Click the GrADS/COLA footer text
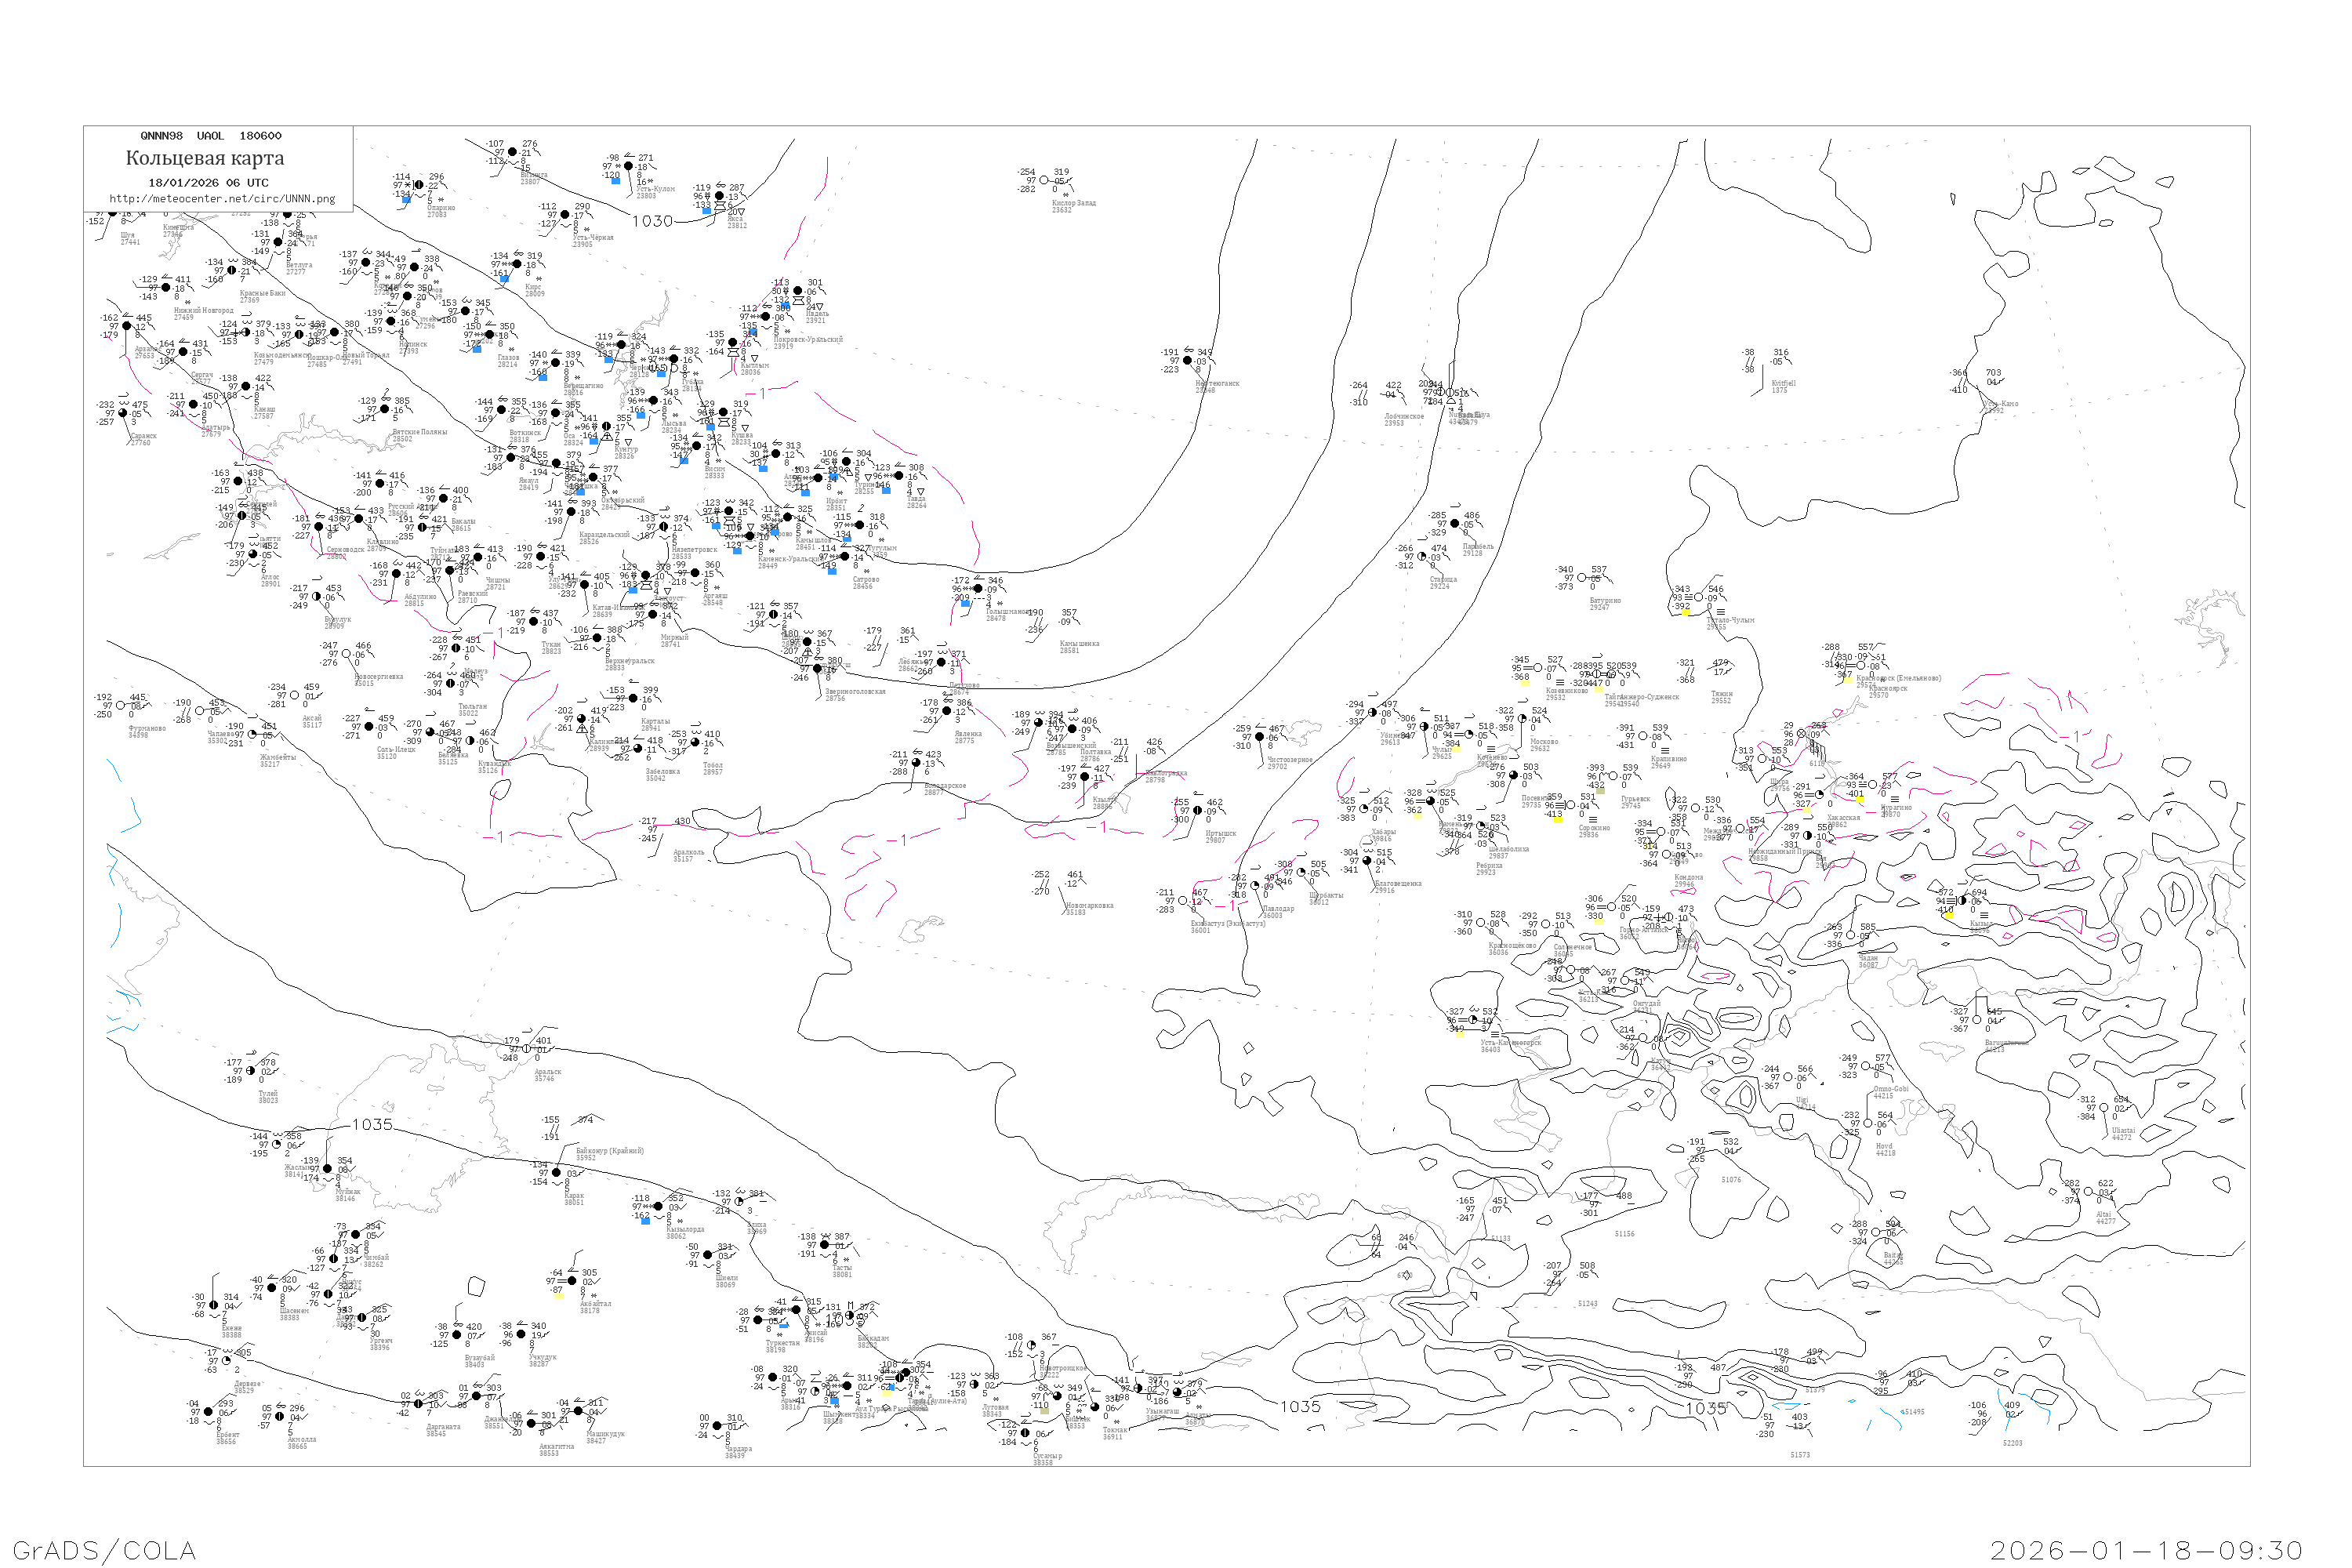 (x=104, y=1550)
